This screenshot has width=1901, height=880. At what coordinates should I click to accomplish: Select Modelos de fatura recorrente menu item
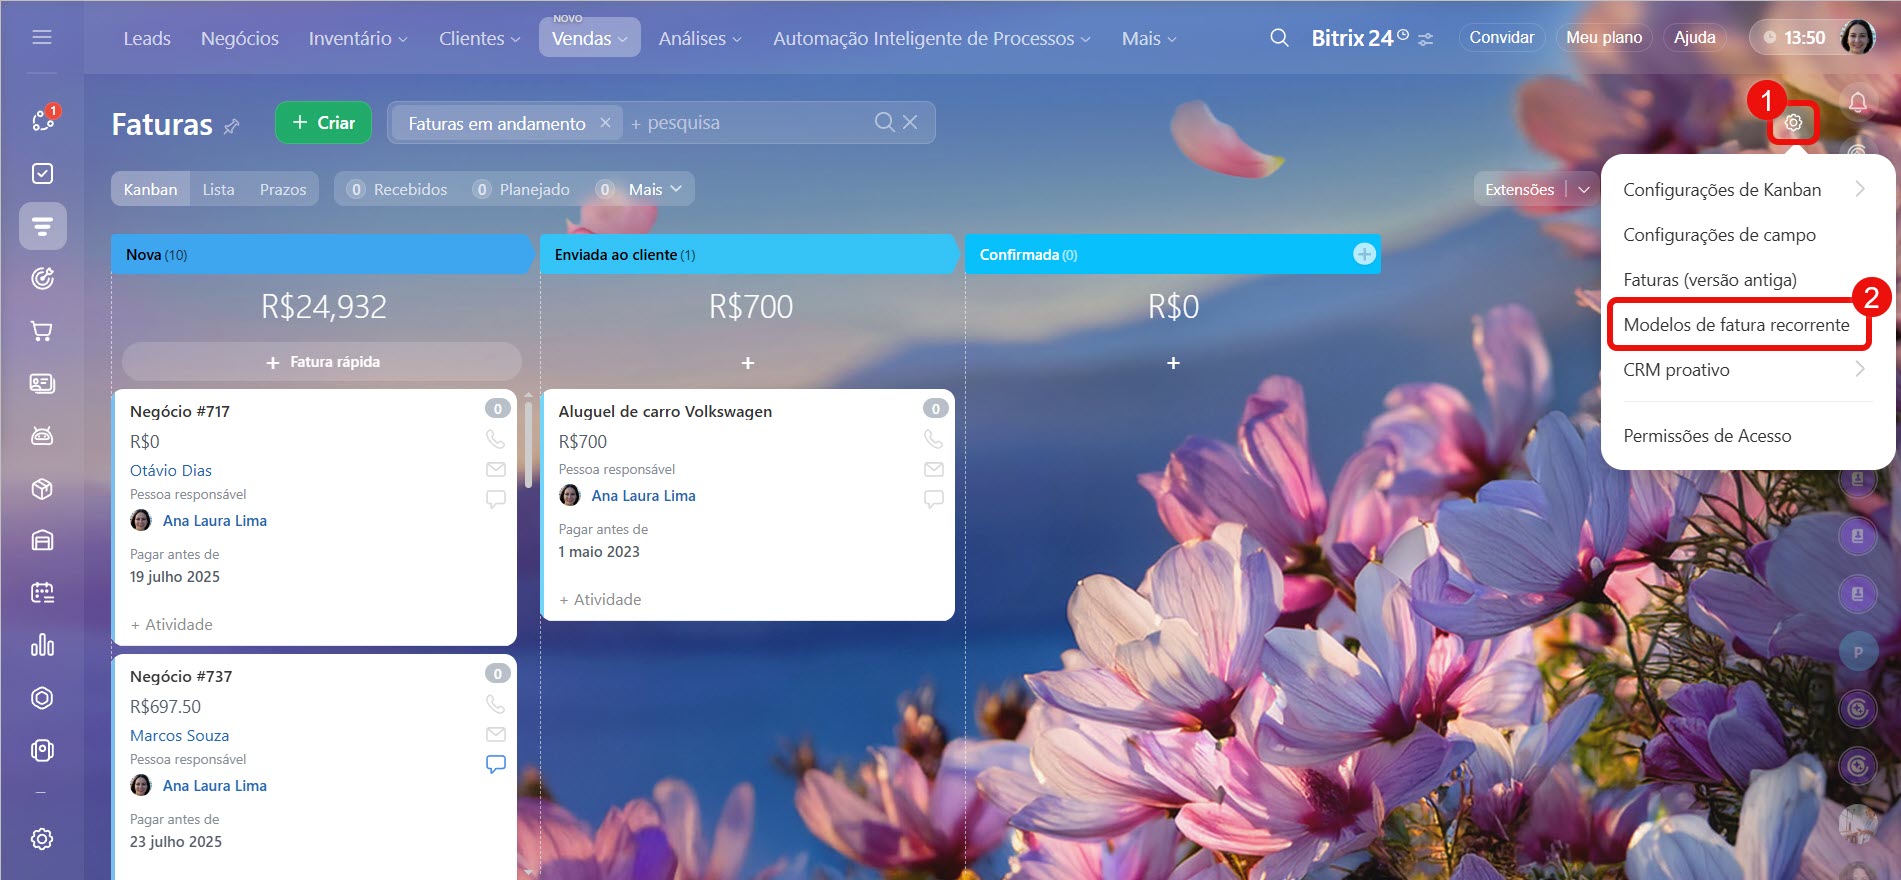pyautogui.click(x=1736, y=325)
